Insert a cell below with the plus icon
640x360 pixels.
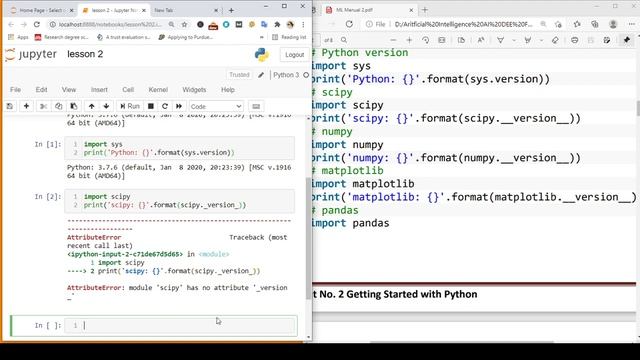pos(26,106)
